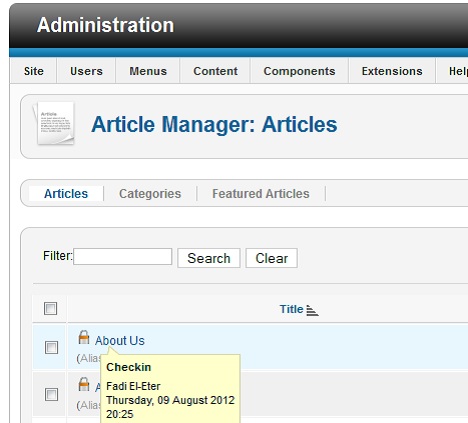
Task: Open the Site menu
Action: tap(34, 71)
